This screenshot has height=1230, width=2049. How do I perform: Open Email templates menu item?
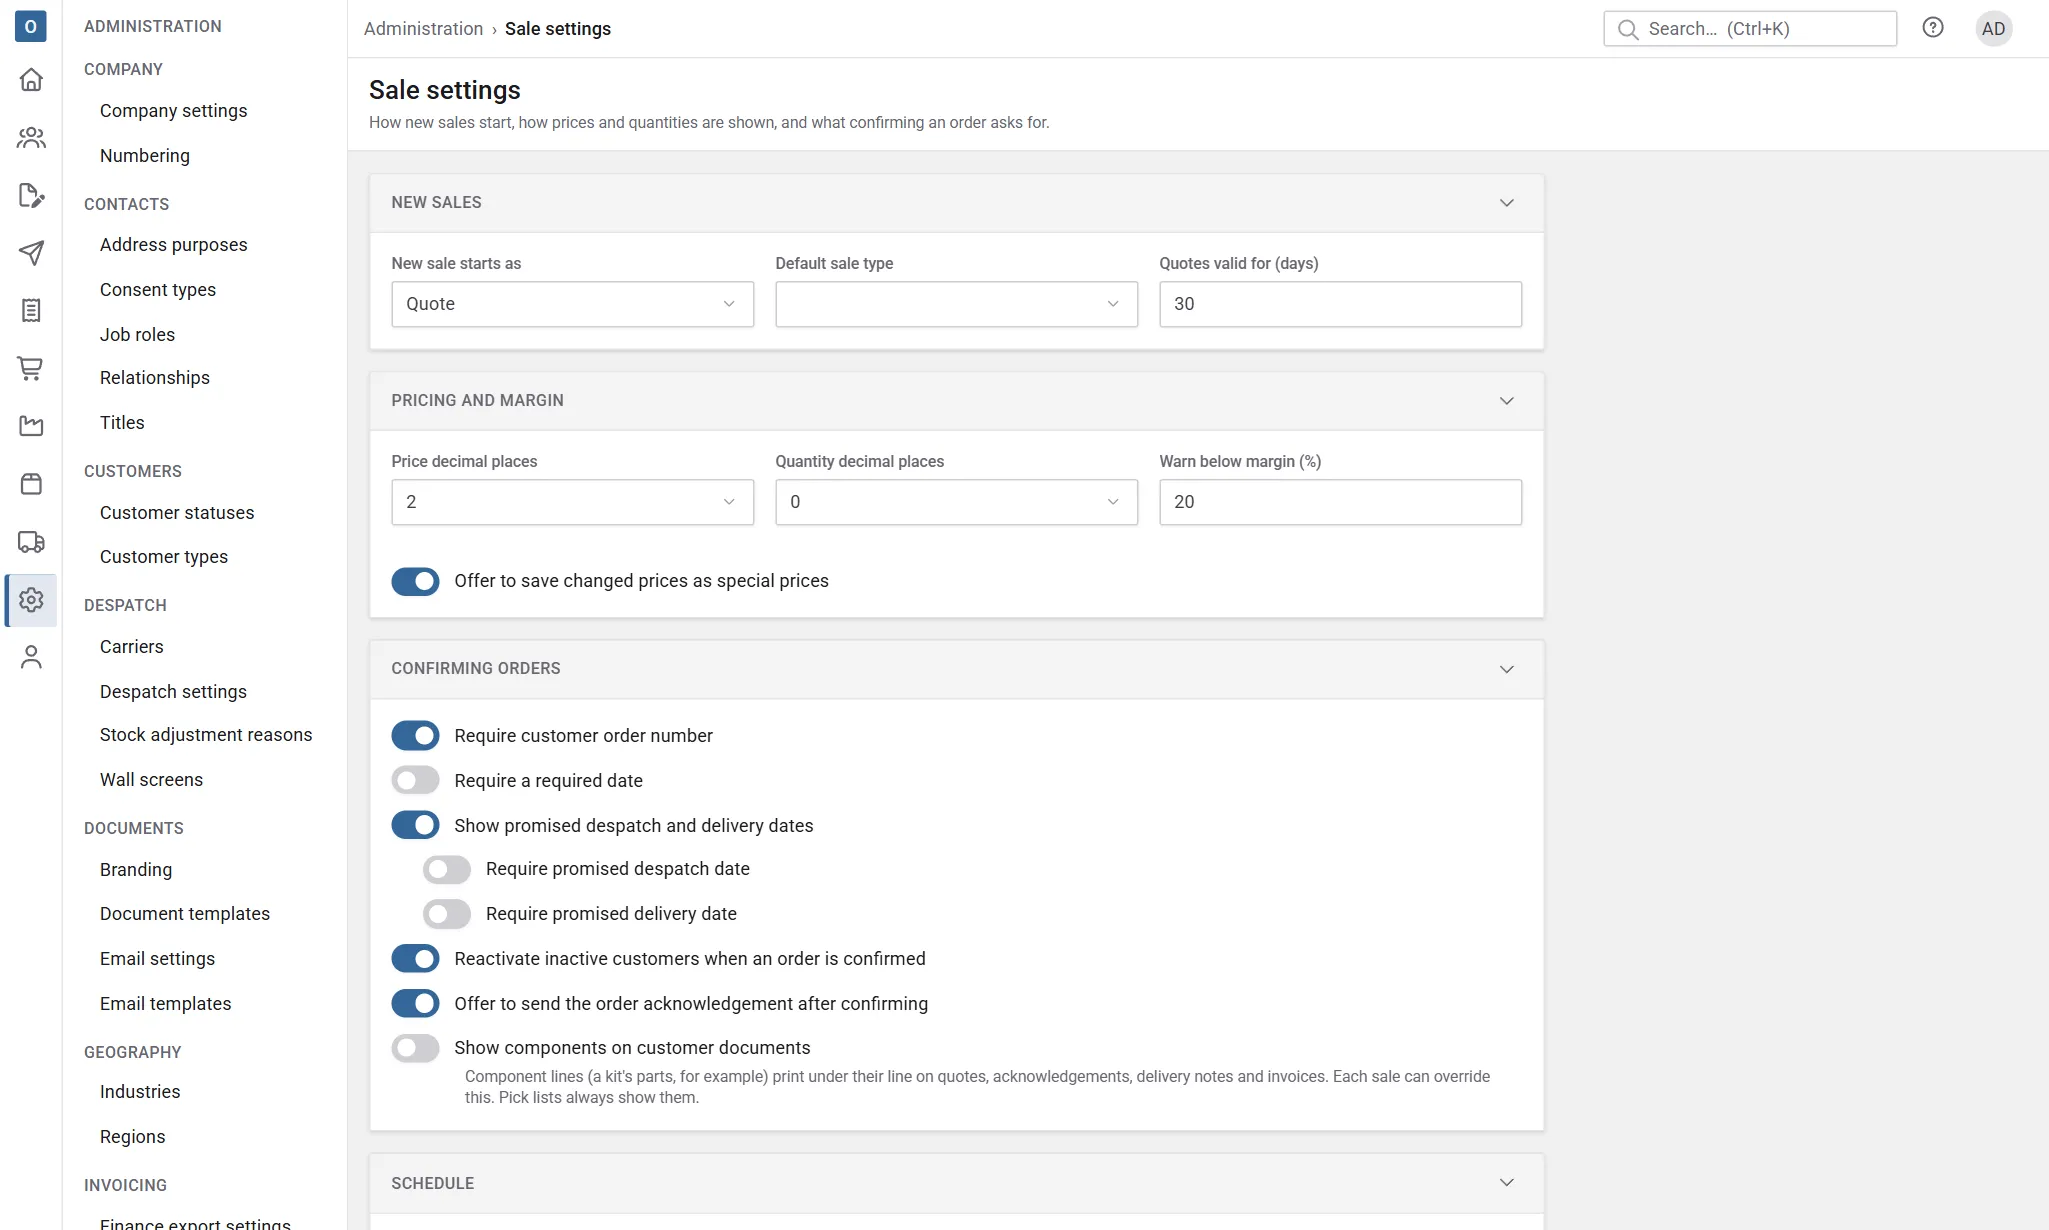pyautogui.click(x=165, y=1004)
